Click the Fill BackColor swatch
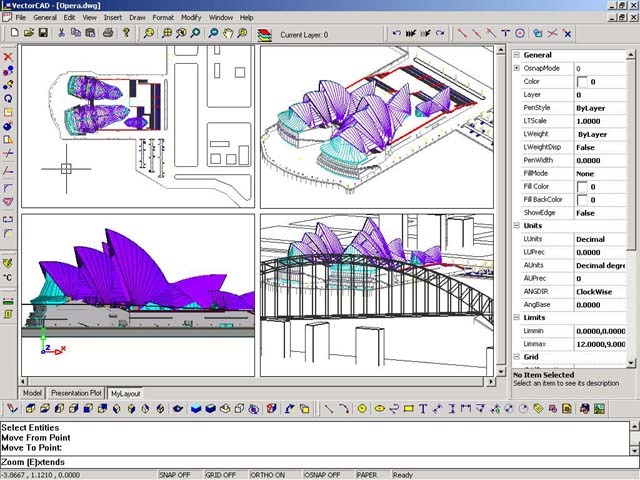Image resolution: width=640 pixels, height=480 pixels. [x=582, y=200]
